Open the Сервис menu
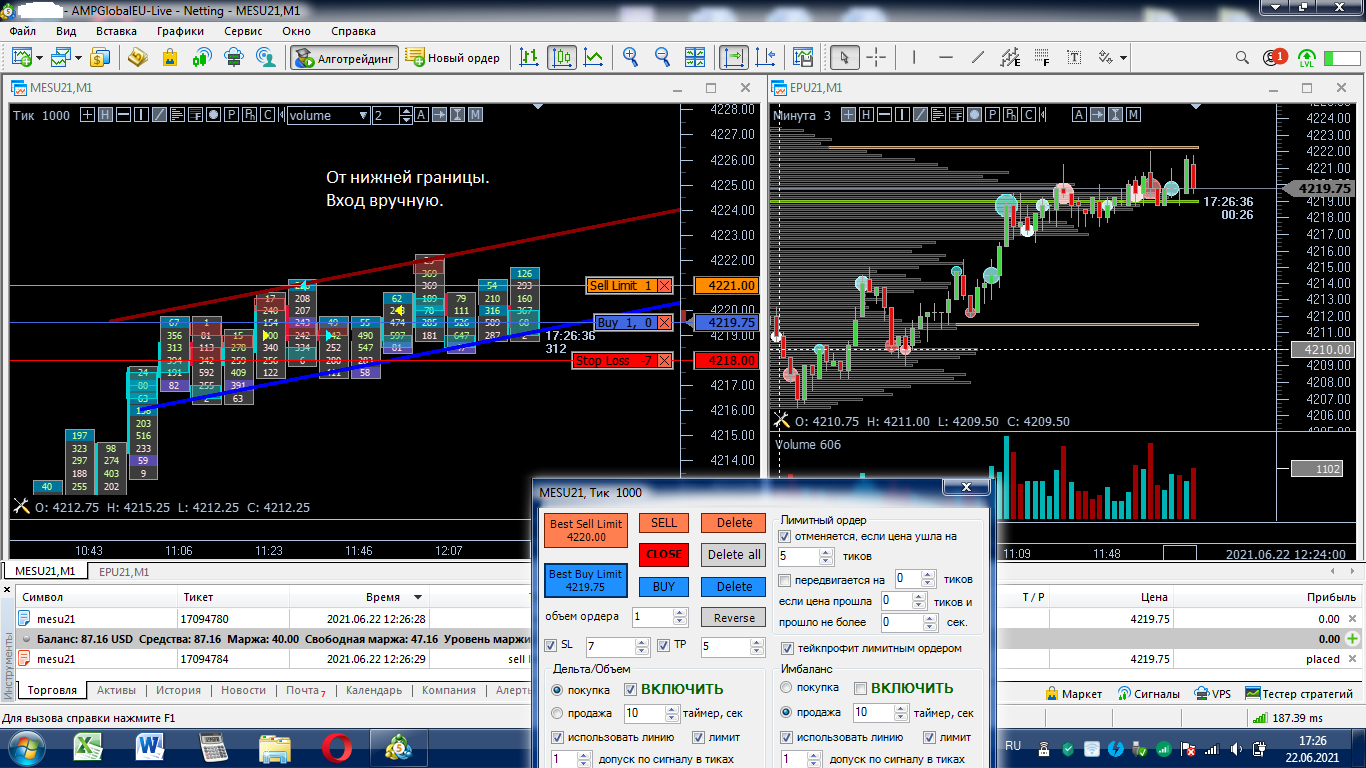1366x768 pixels. (x=243, y=31)
